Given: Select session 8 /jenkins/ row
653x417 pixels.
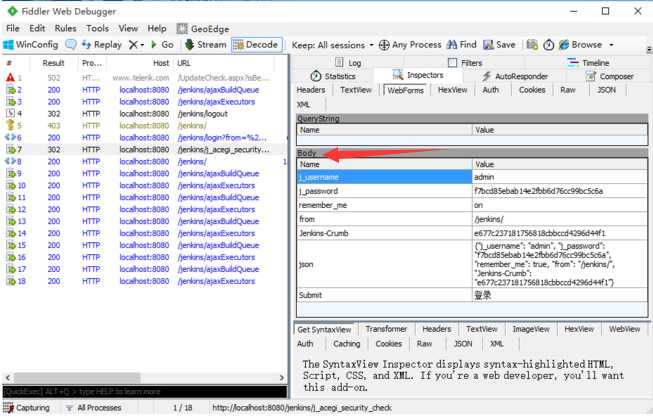Looking at the screenshot, I should [x=144, y=162].
